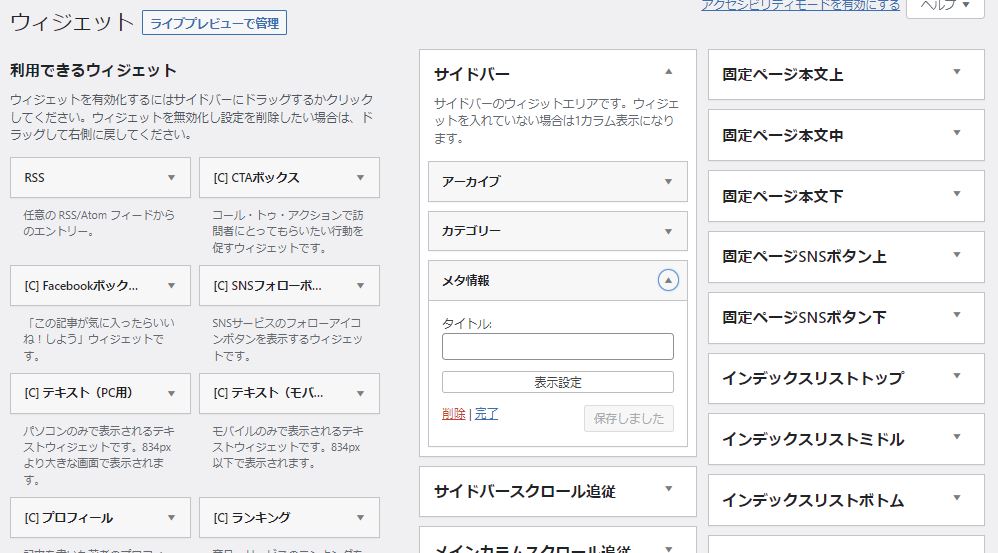Click the 保存しました button
Screen dimensions: 998x553
click(628, 419)
